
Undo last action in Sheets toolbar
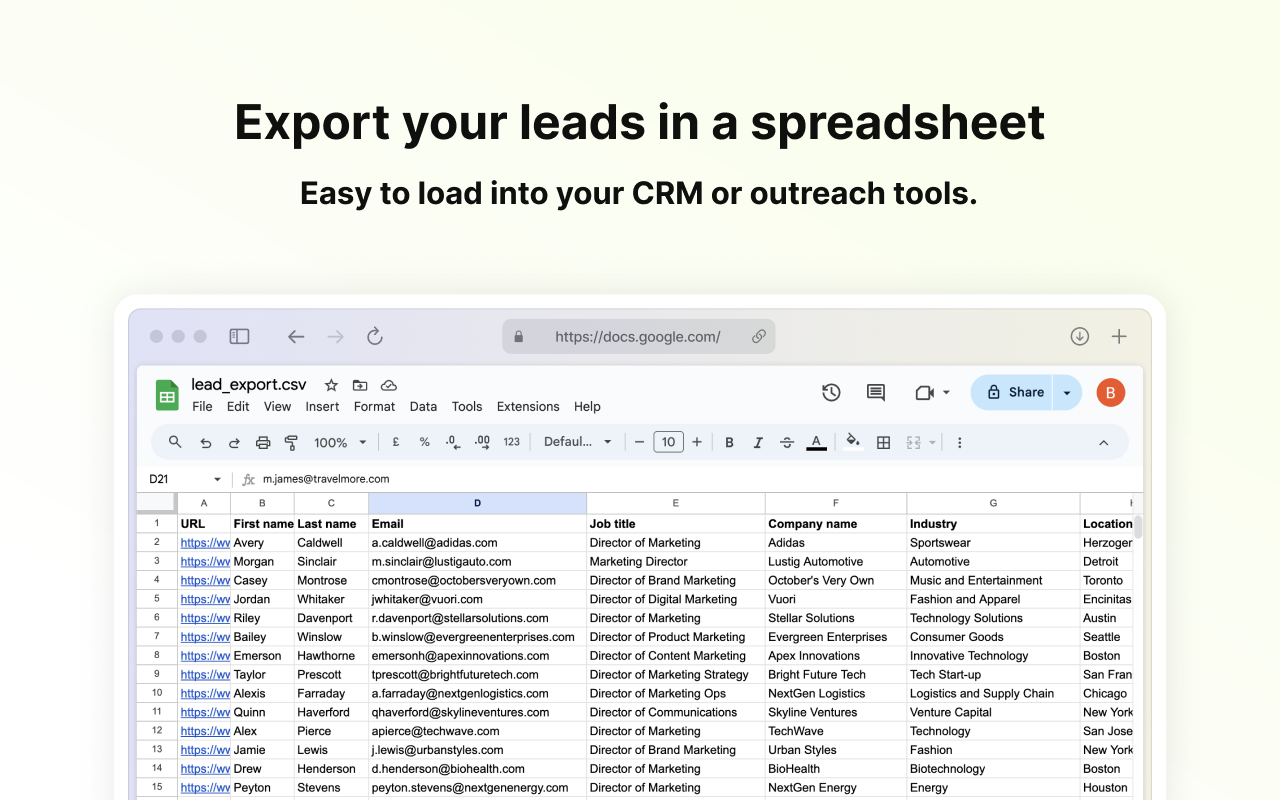click(206, 442)
